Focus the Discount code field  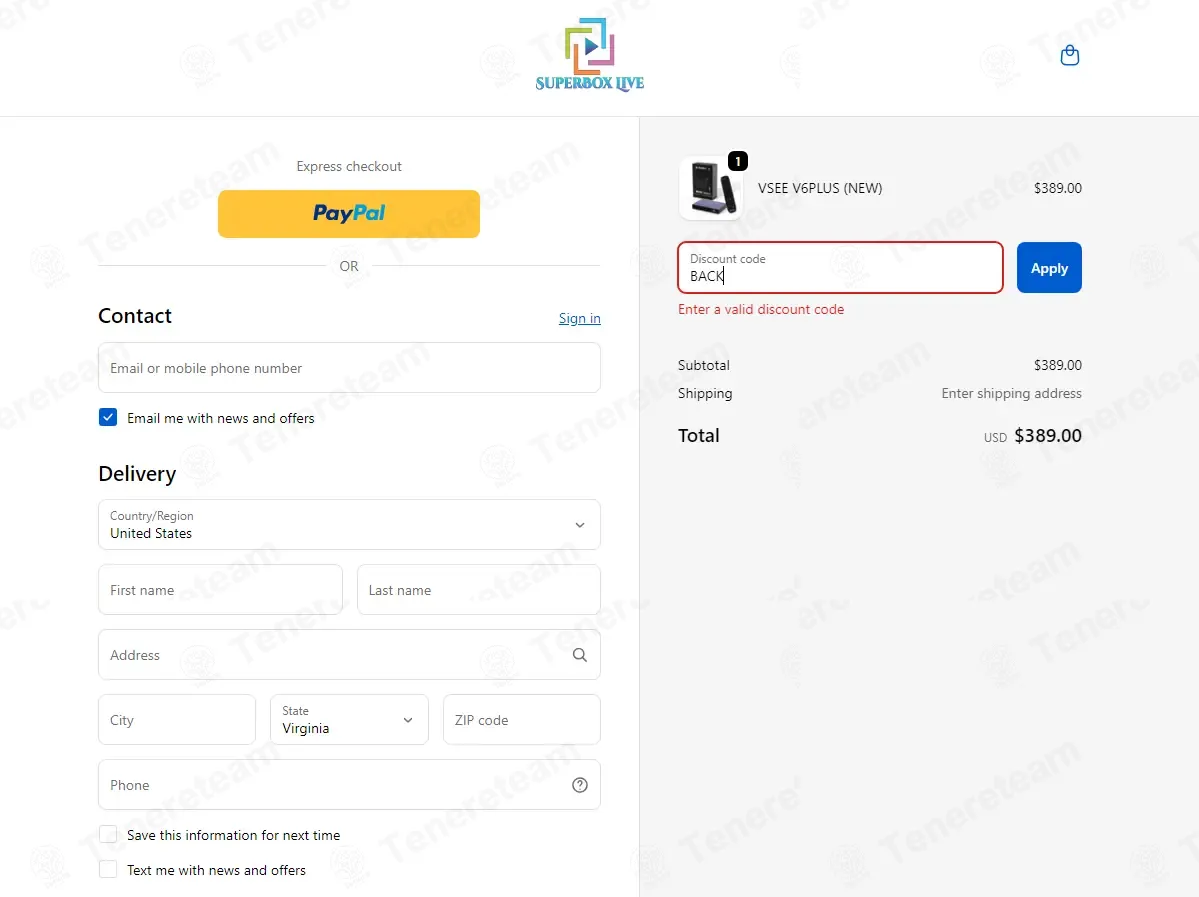point(840,268)
